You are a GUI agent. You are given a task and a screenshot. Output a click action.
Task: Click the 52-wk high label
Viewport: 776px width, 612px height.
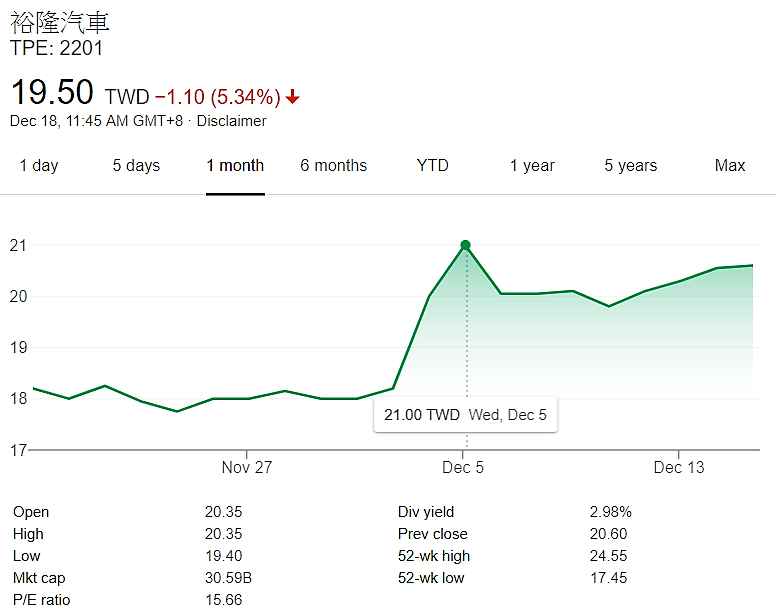pyautogui.click(x=434, y=556)
